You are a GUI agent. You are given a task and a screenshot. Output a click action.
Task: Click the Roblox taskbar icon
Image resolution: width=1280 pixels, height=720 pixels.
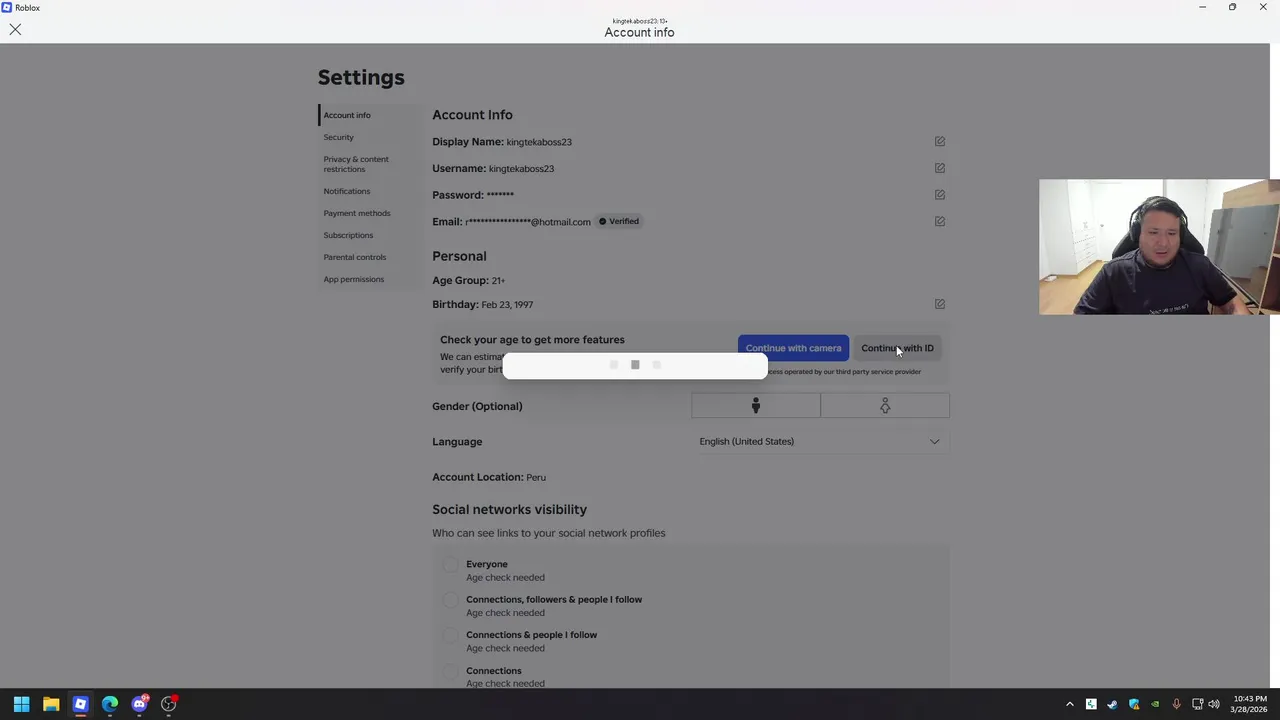80,704
